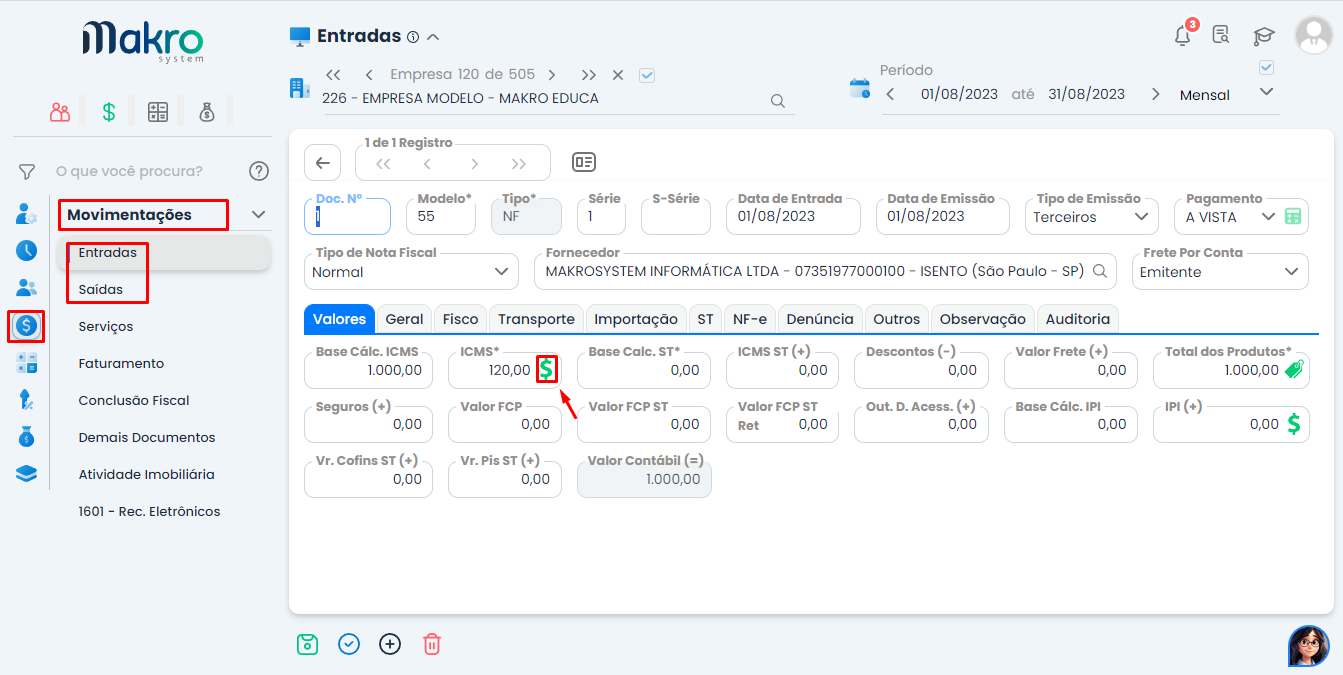Screen dimensions: 1343x675
Task: Open notifications via the bell icon
Action: pyautogui.click(x=1181, y=34)
